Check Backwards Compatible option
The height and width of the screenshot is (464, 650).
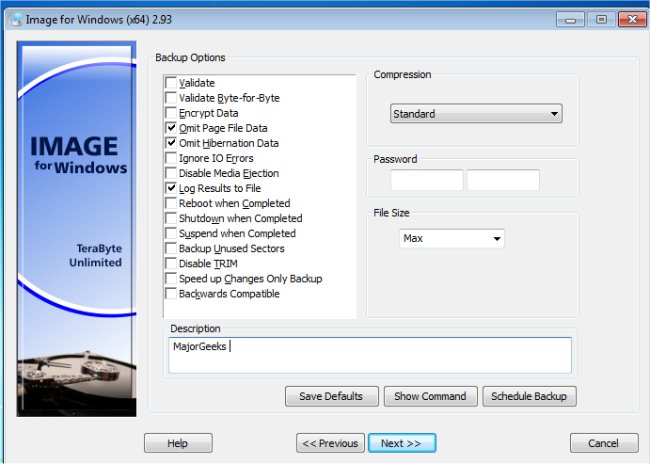click(x=171, y=294)
